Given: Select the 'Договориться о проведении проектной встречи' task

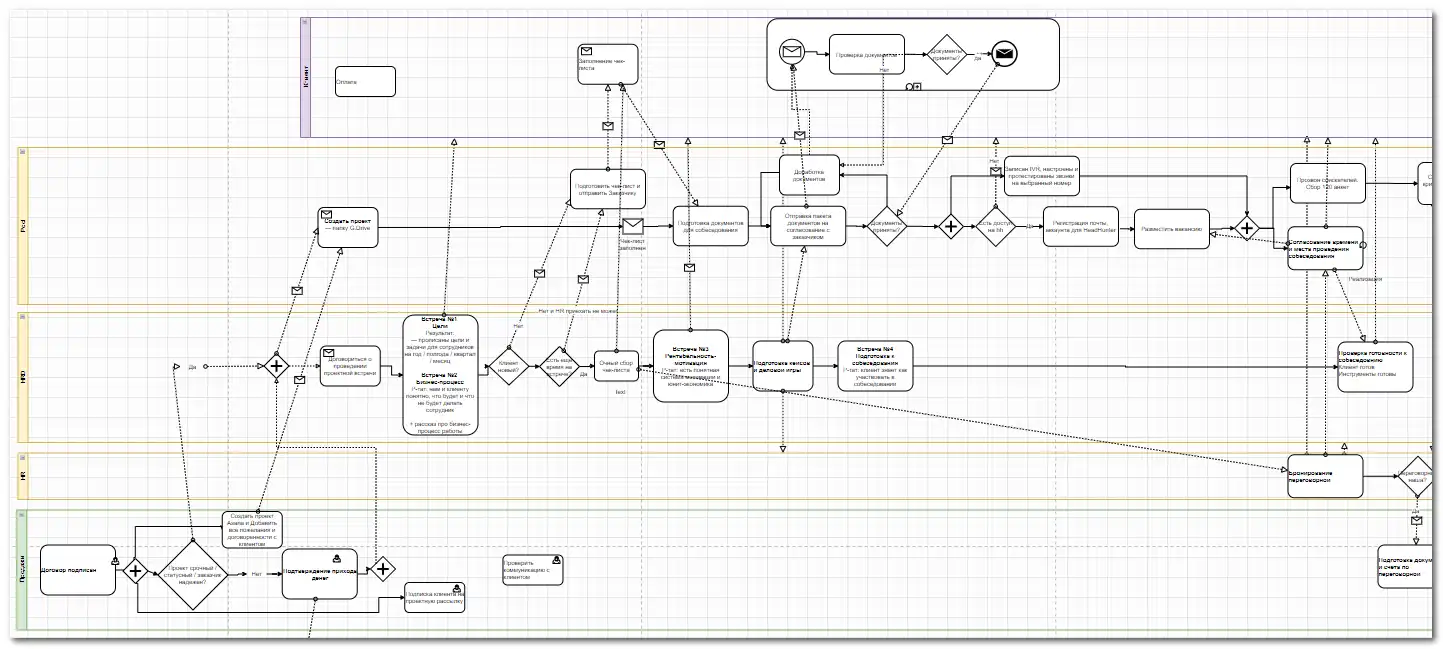Looking at the screenshot, I should pos(351,367).
